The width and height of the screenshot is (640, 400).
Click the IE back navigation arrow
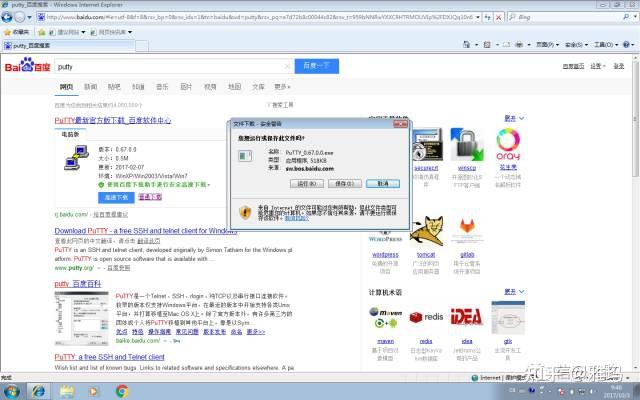[7, 17]
